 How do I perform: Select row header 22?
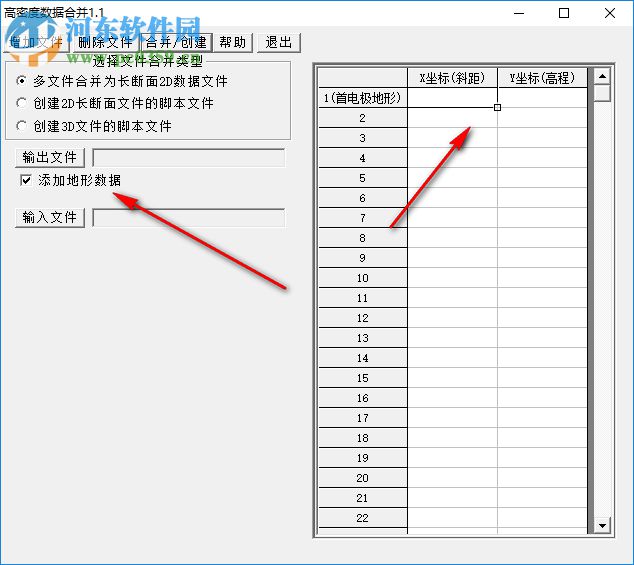363,518
